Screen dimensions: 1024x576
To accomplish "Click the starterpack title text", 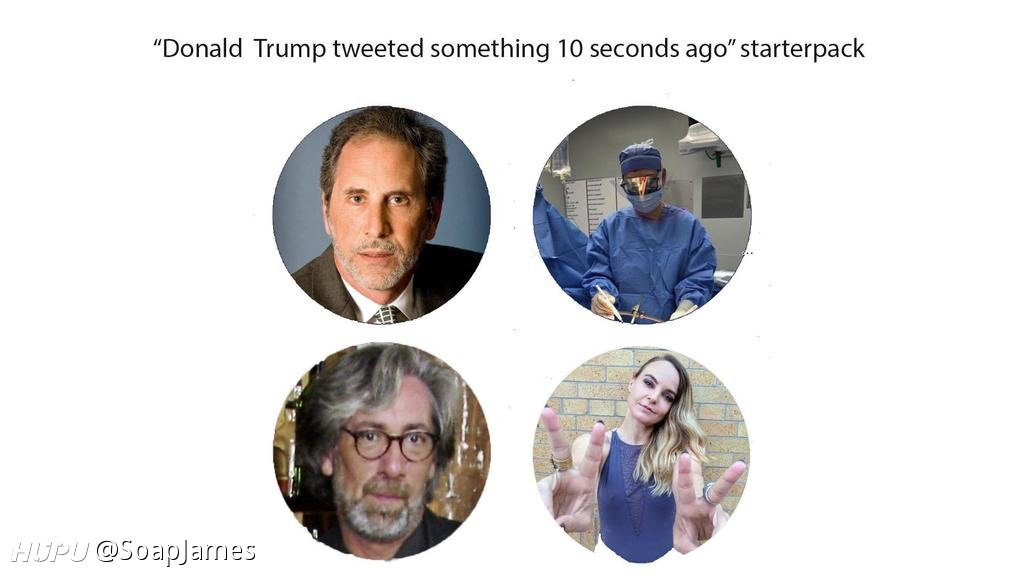I will [509, 49].
